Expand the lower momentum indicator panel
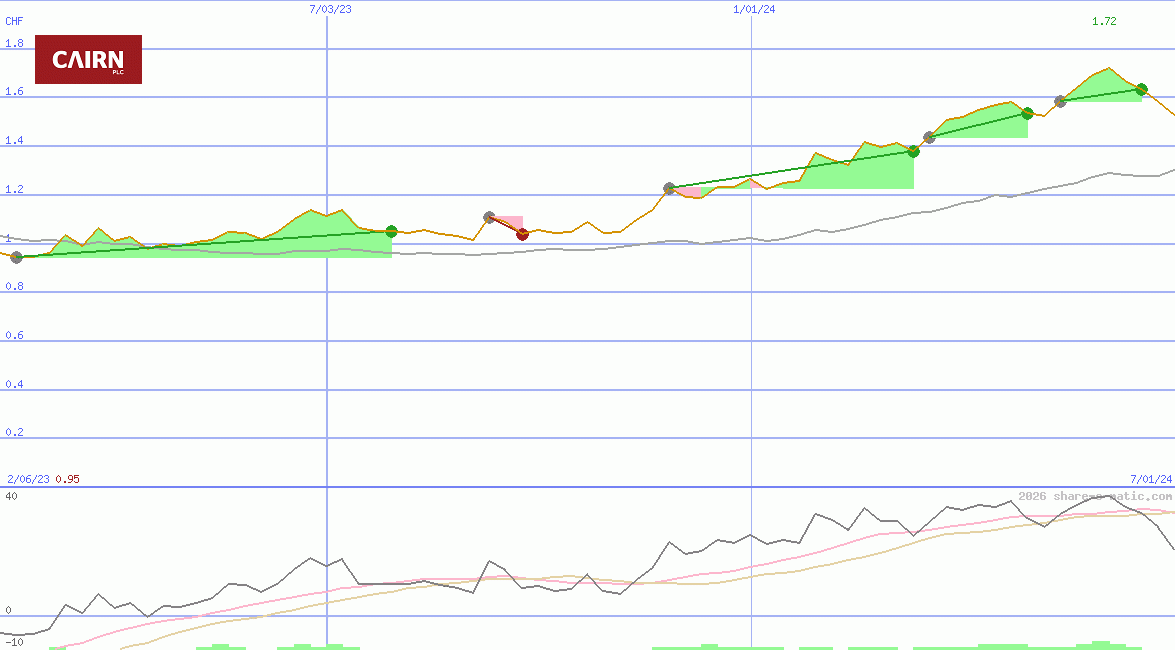This screenshot has width=1175, height=650. (x=587, y=570)
